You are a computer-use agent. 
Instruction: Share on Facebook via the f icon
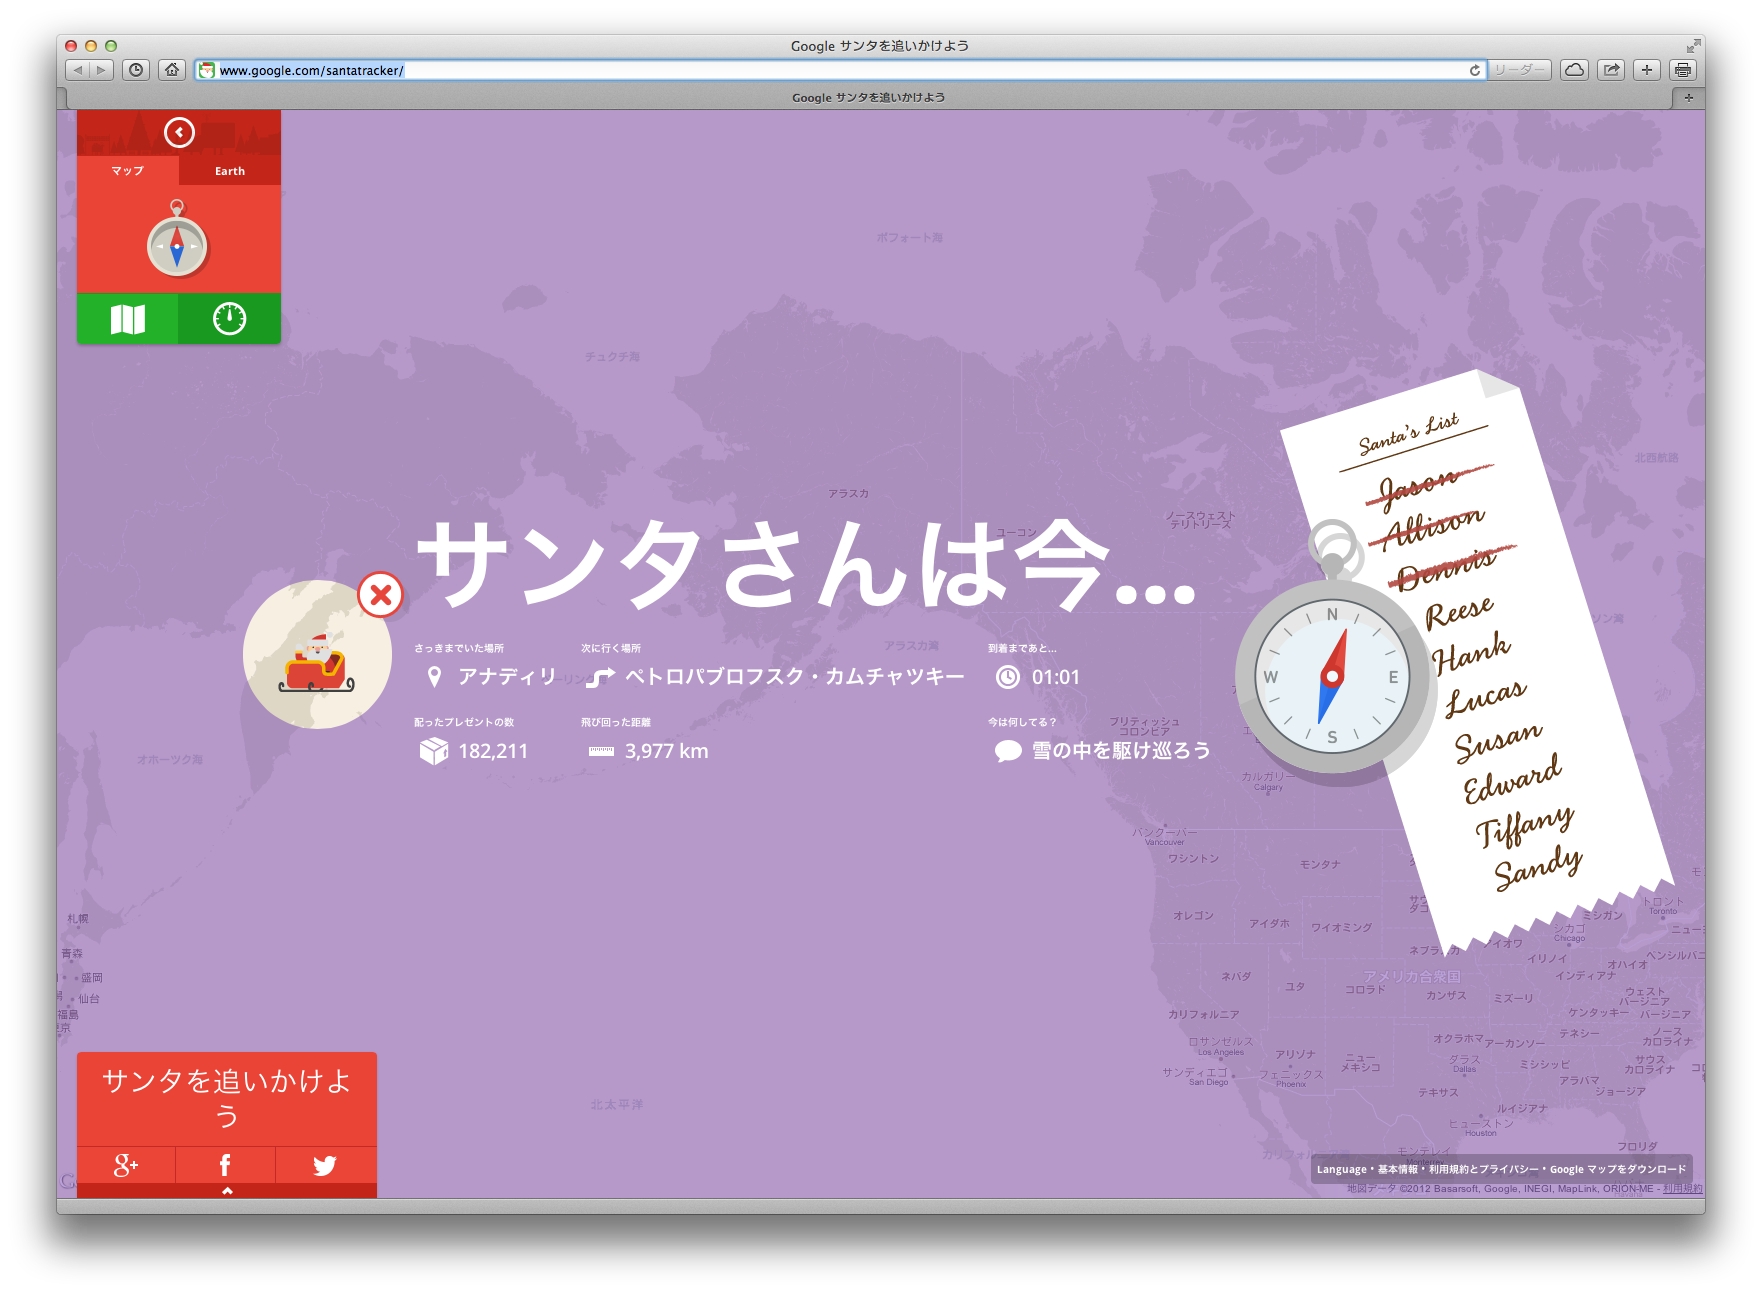(225, 1165)
